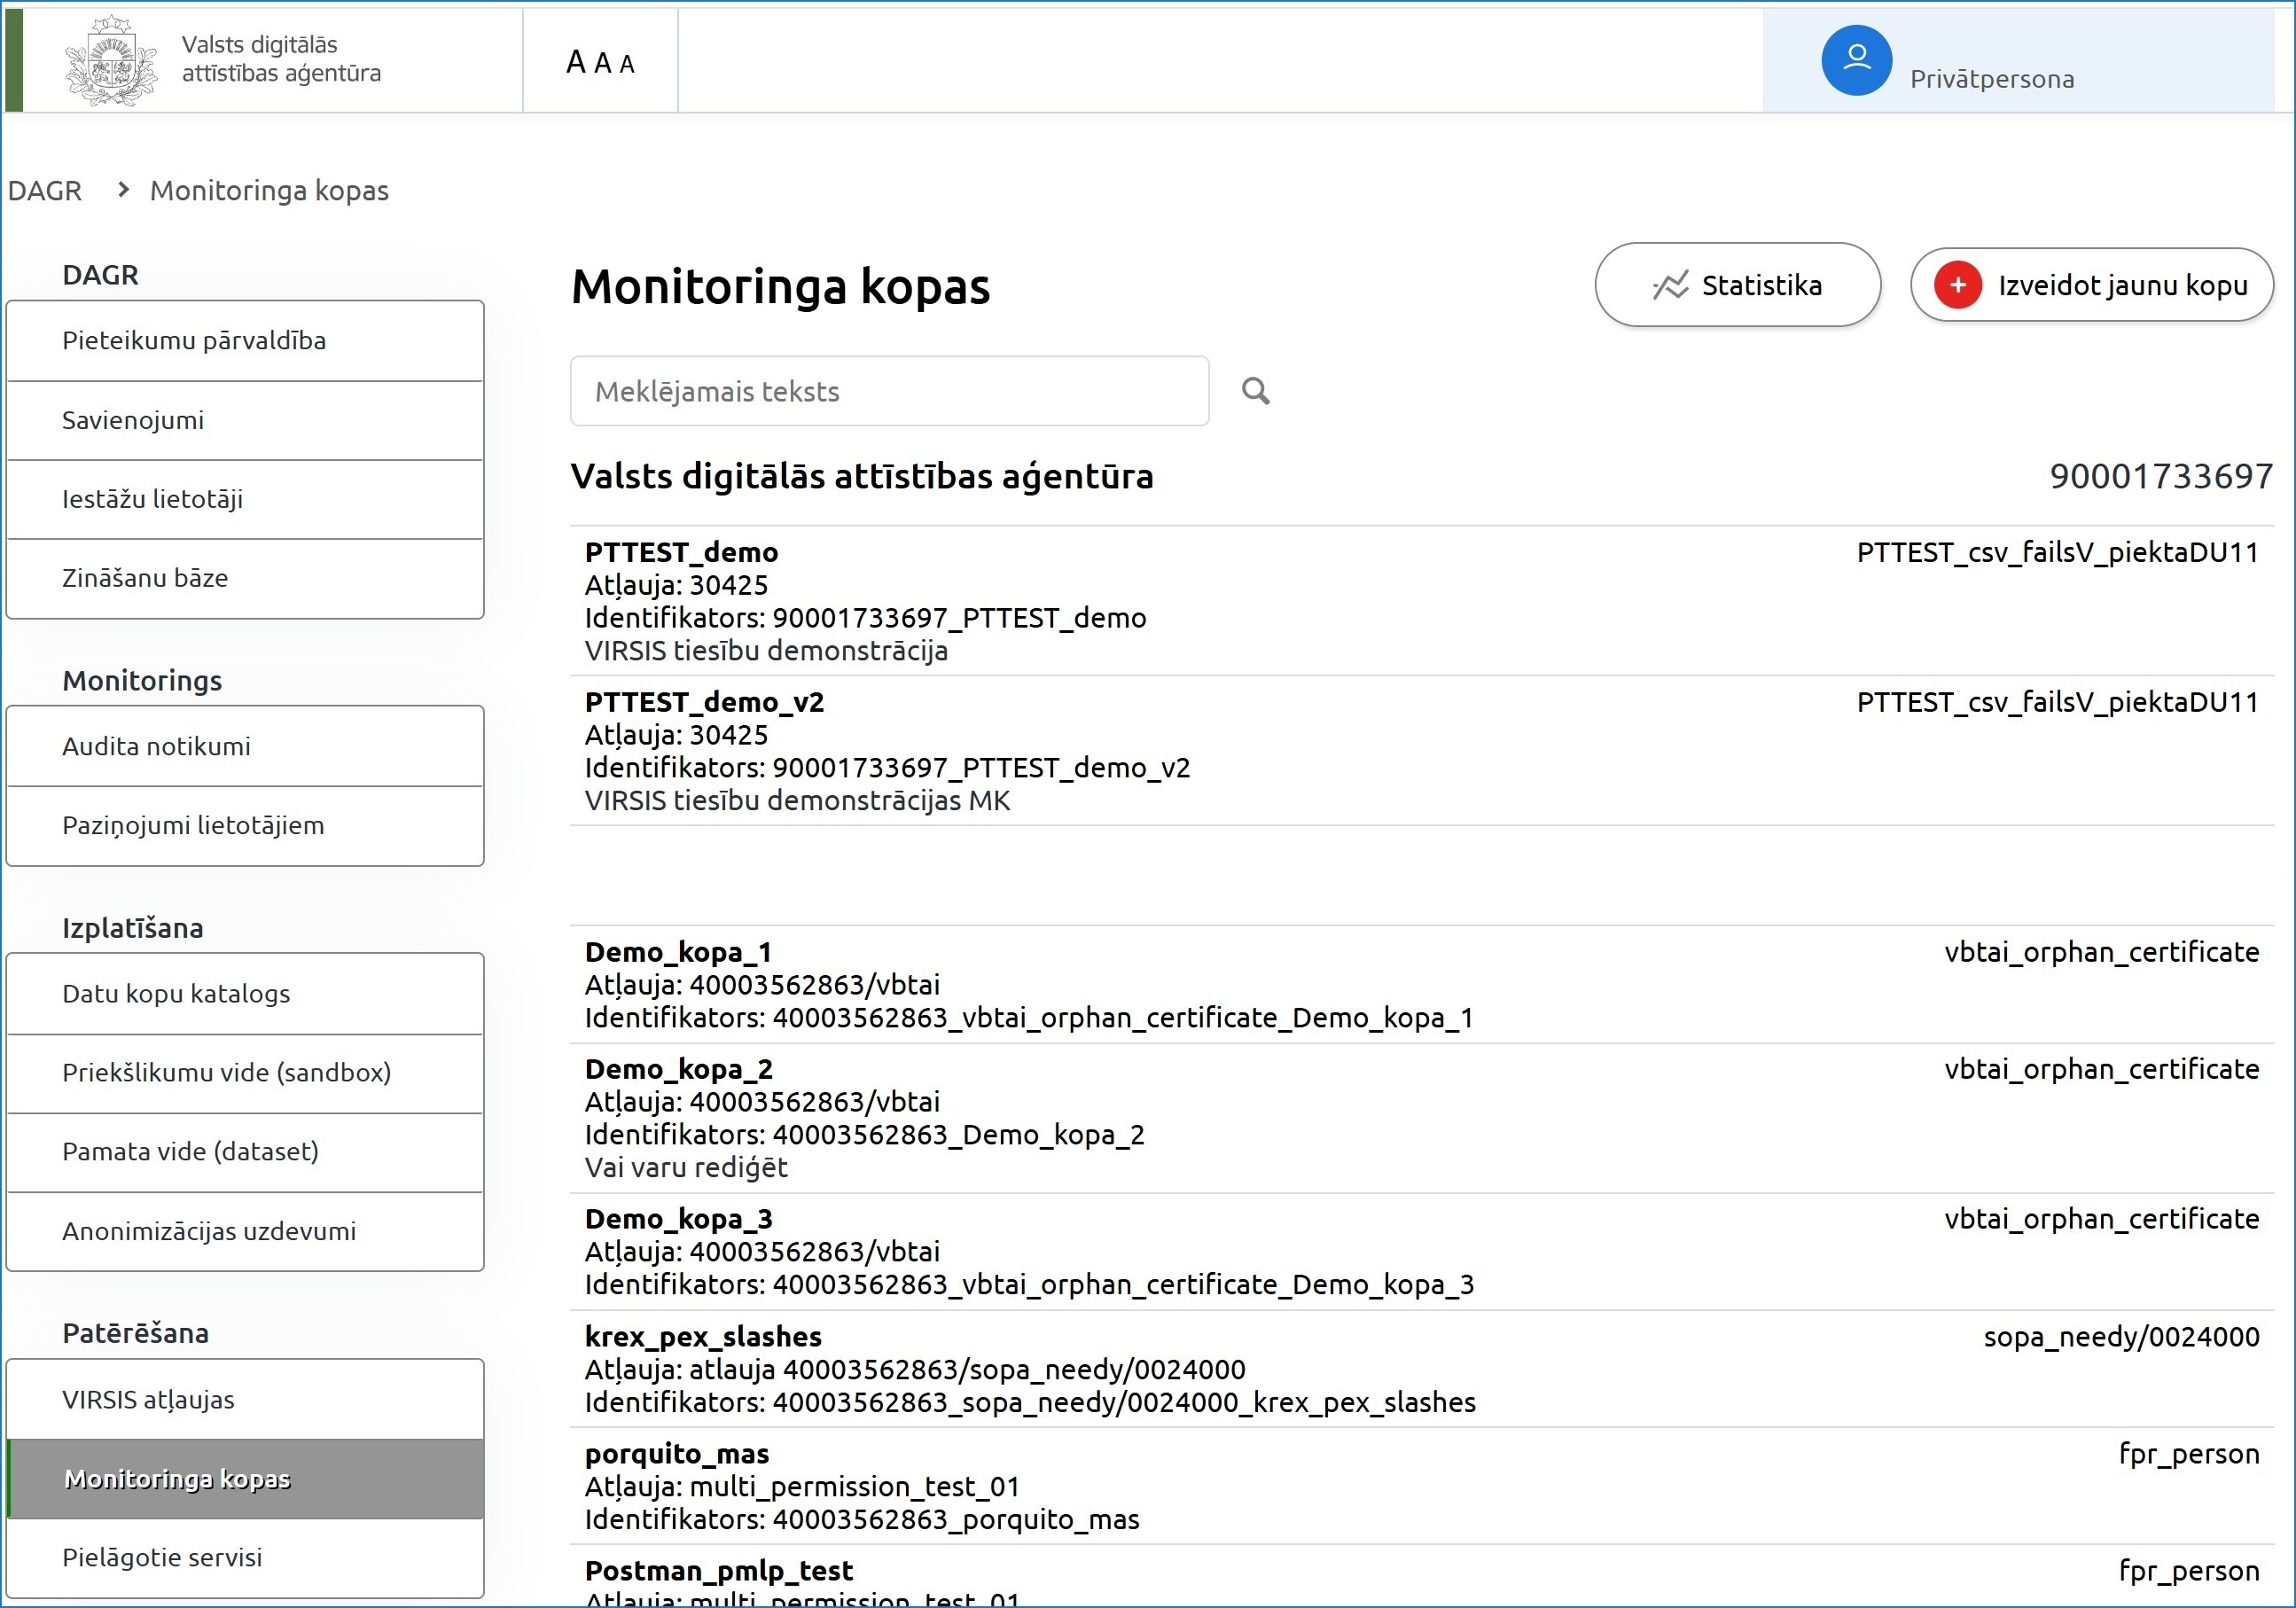Open Audita notikumi menu item
Image resolution: width=2296 pixels, height=1608 pixels.
tap(245, 746)
